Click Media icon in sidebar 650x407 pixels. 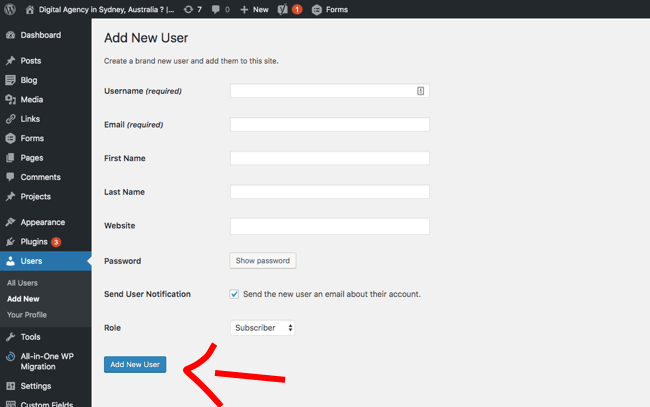pos(10,99)
